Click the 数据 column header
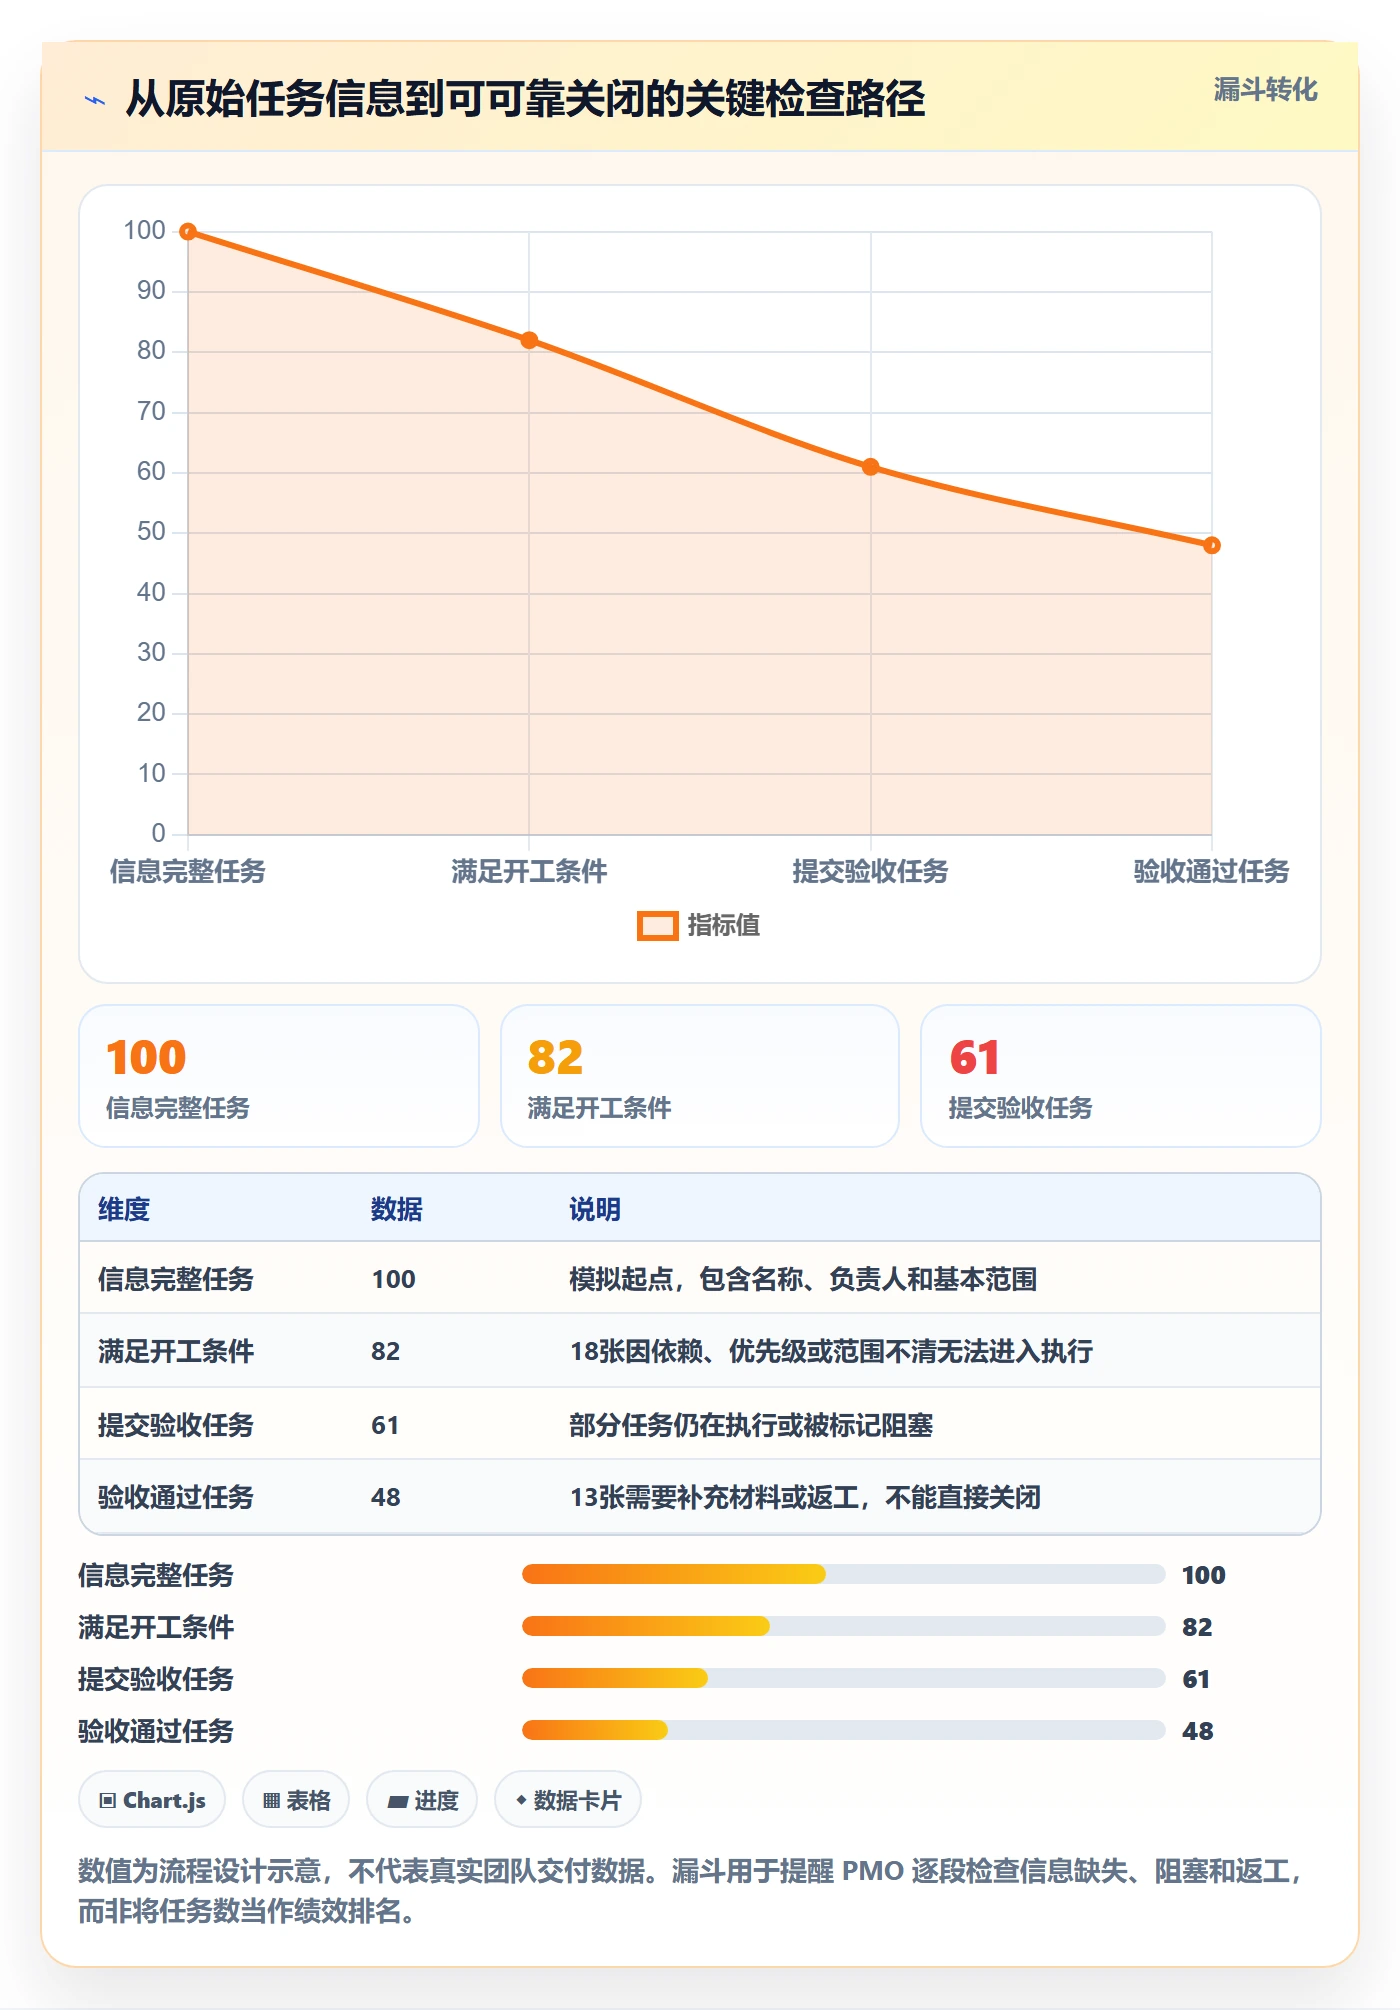Screen dimensions: 1400x2010 click(x=397, y=1209)
